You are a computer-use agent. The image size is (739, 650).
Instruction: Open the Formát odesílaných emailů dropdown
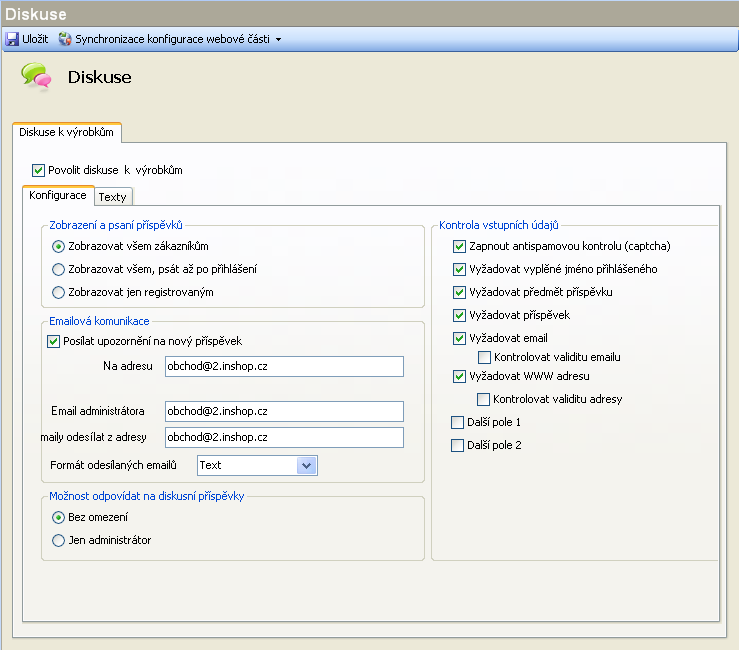click(x=307, y=465)
